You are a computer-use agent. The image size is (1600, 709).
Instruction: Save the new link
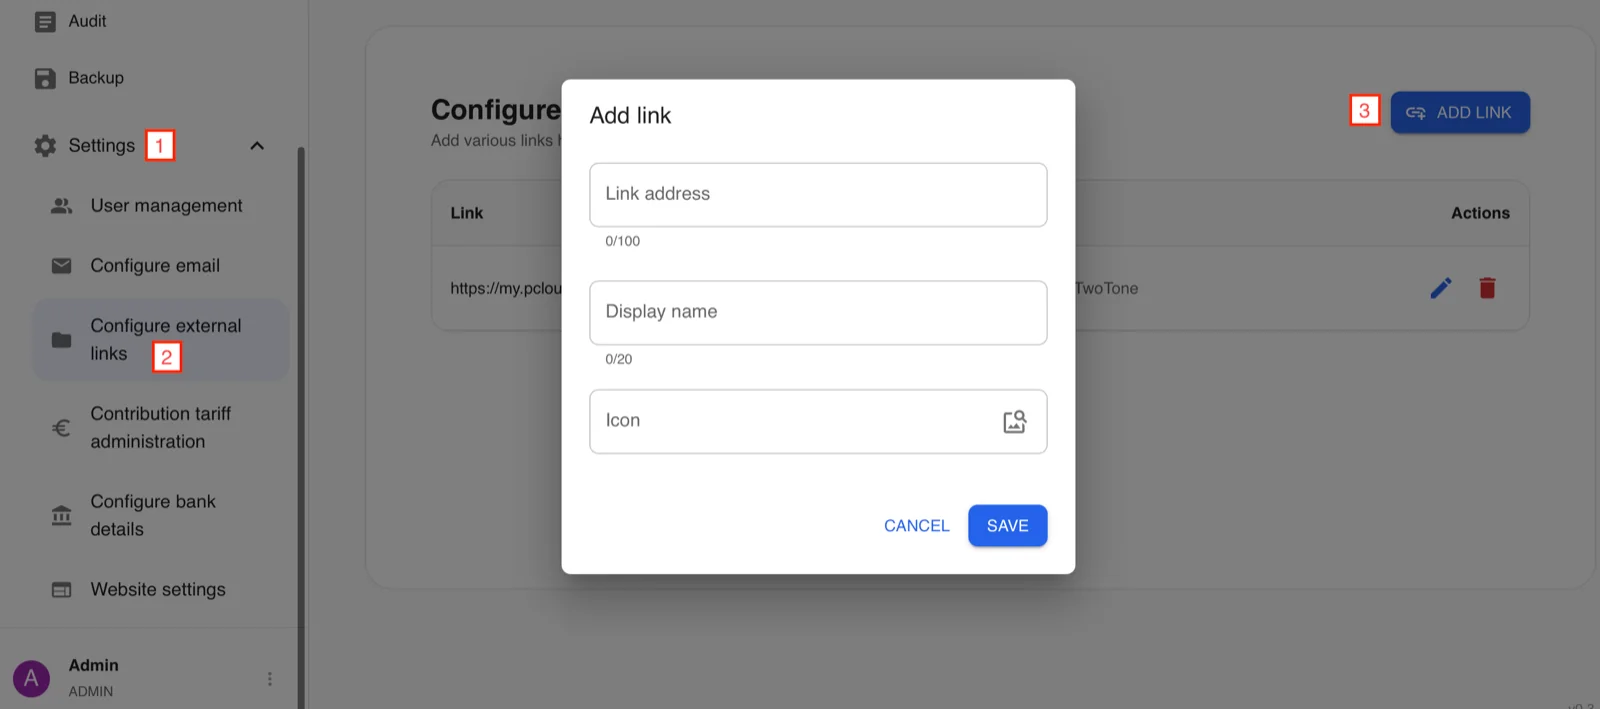pyautogui.click(x=1007, y=526)
